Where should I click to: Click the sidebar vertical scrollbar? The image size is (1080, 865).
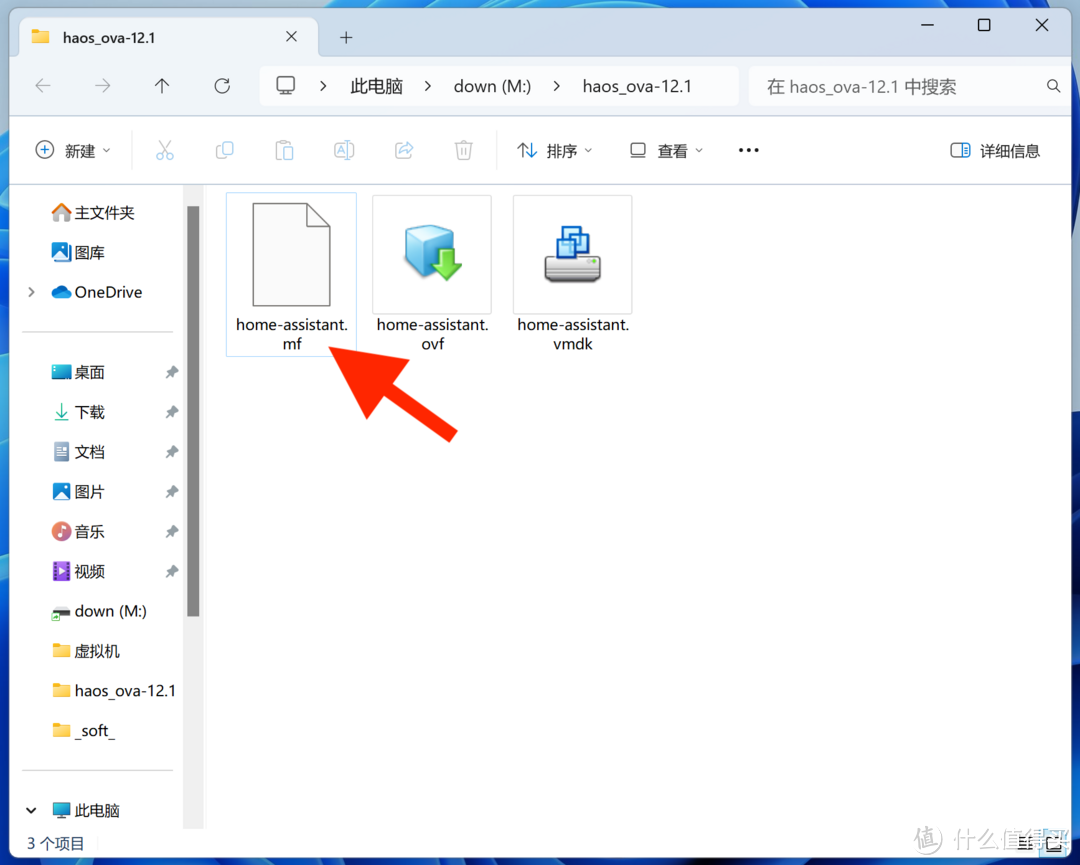(193, 410)
